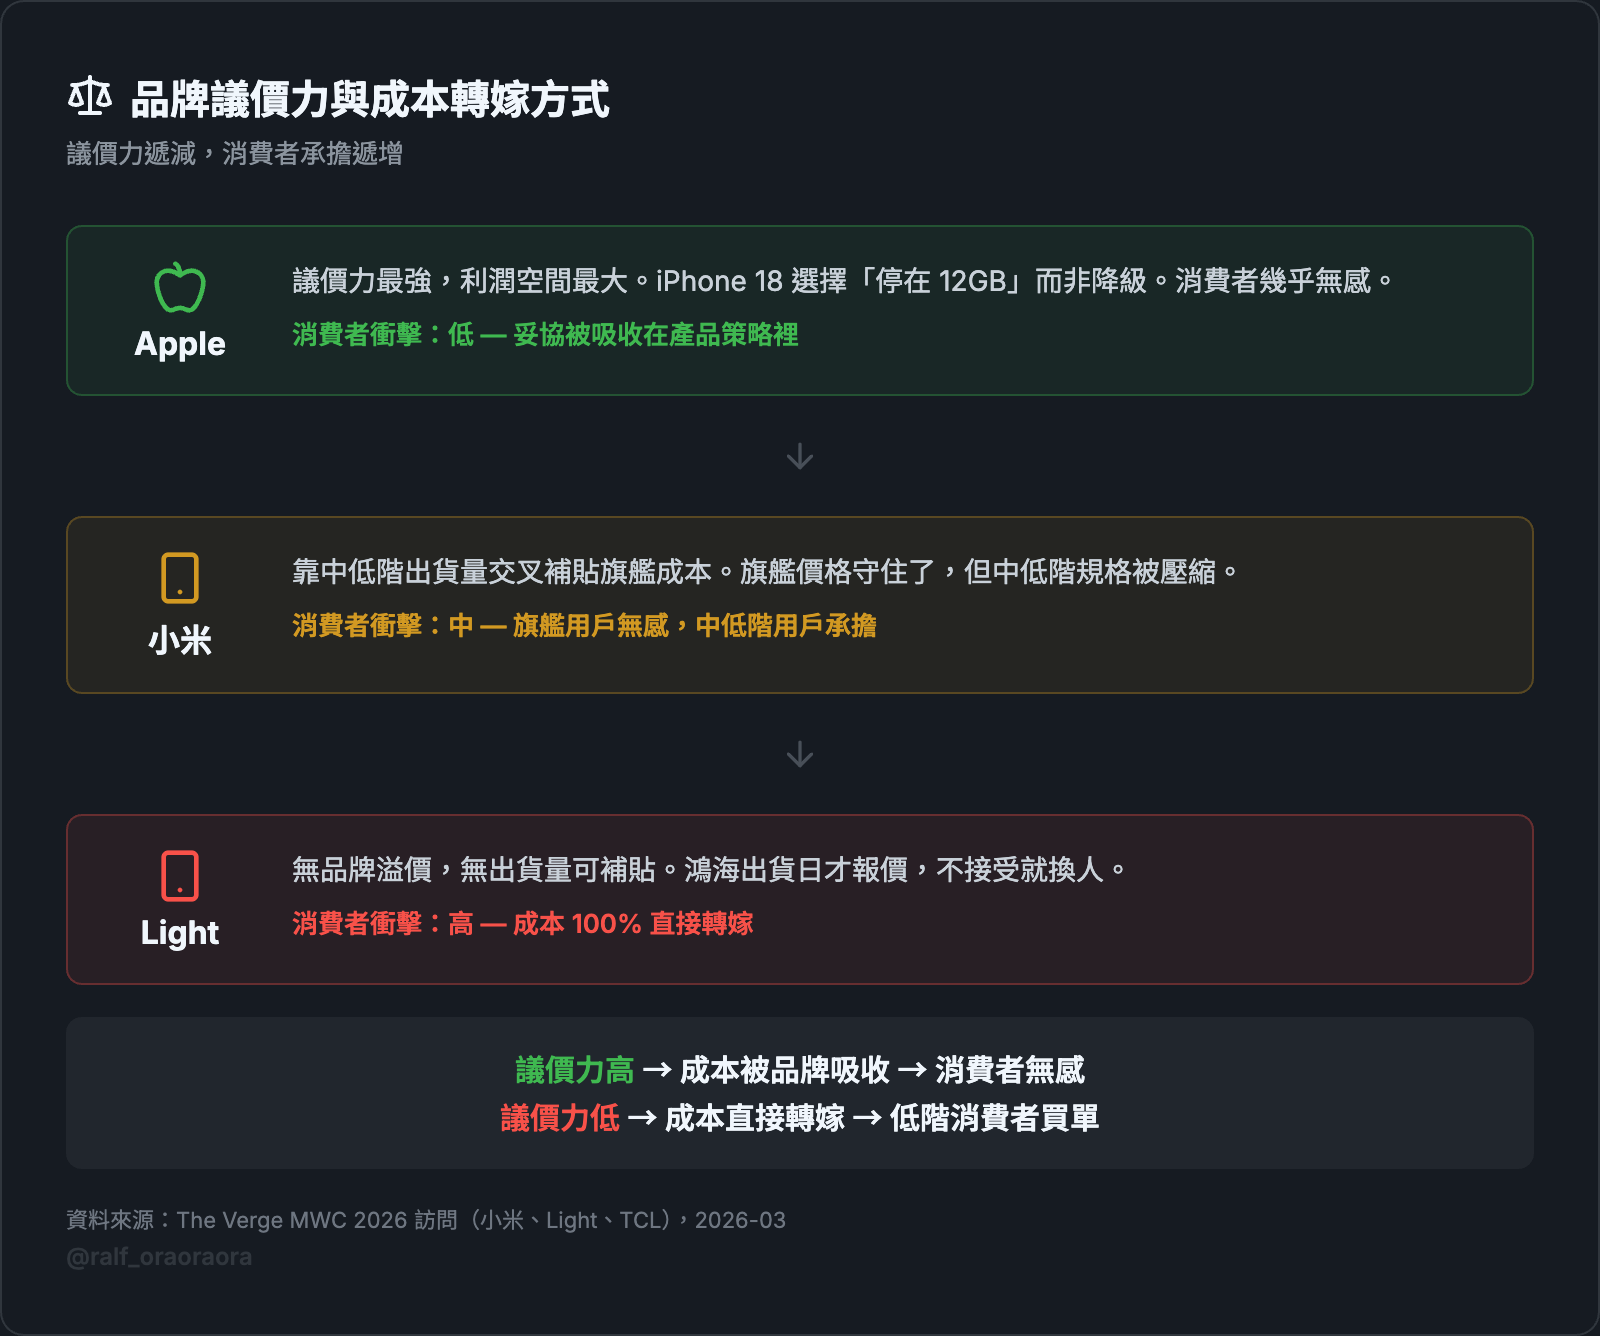This screenshot has width=1600, height=1336.
Task: Click the yellow phone icon above 小米
Action: [x=180, y=578]
